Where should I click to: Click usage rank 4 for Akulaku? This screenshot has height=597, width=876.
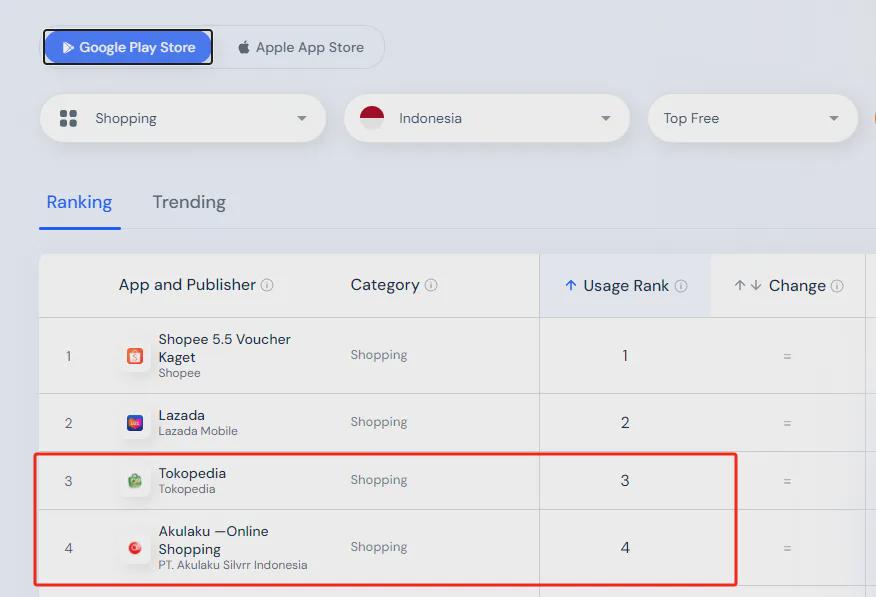(x=625, y=547)
